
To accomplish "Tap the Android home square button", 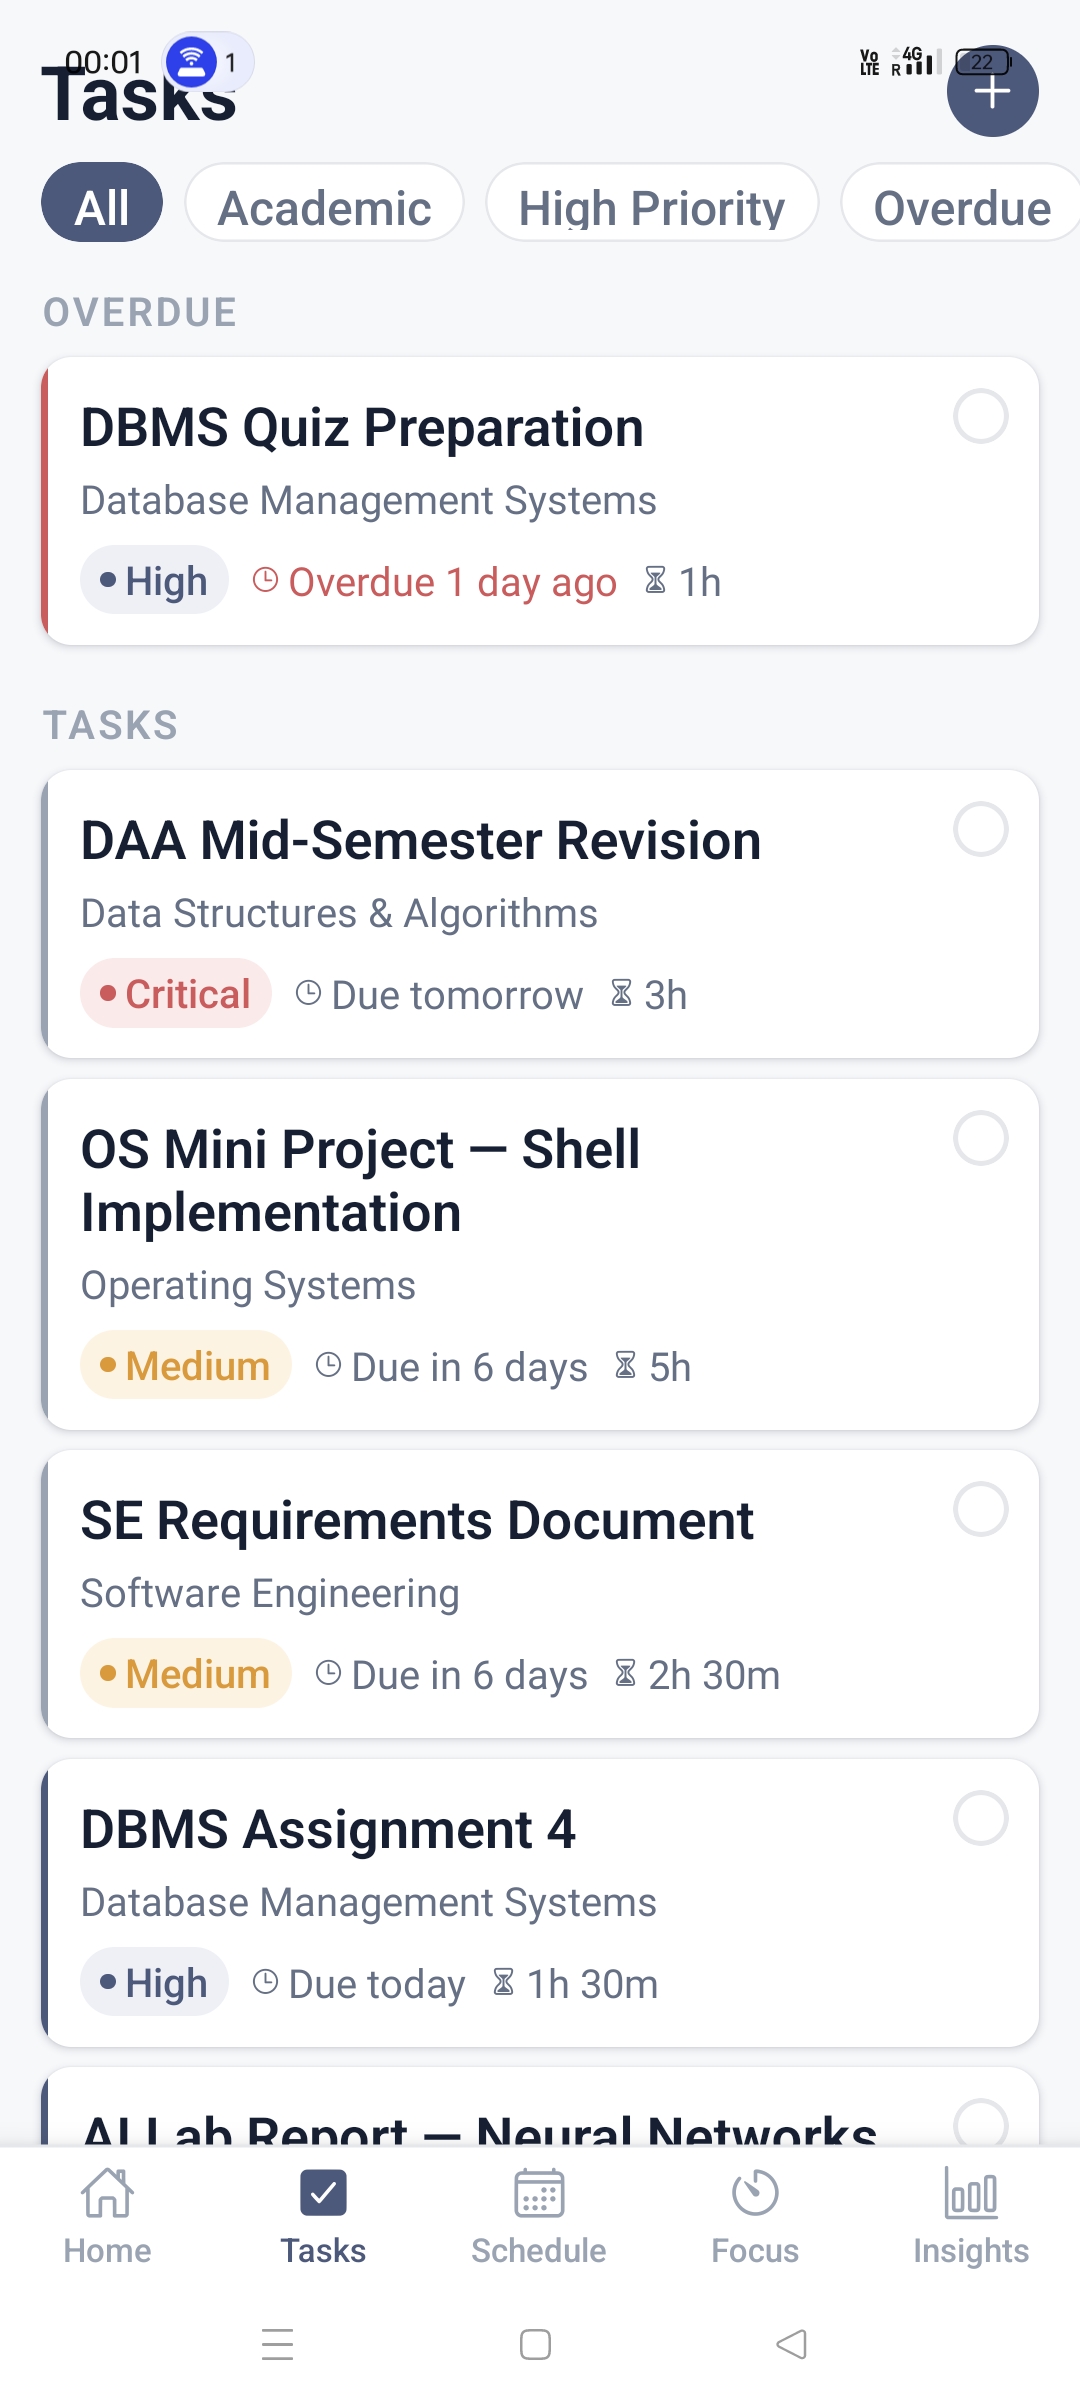I will (535, 2344).
